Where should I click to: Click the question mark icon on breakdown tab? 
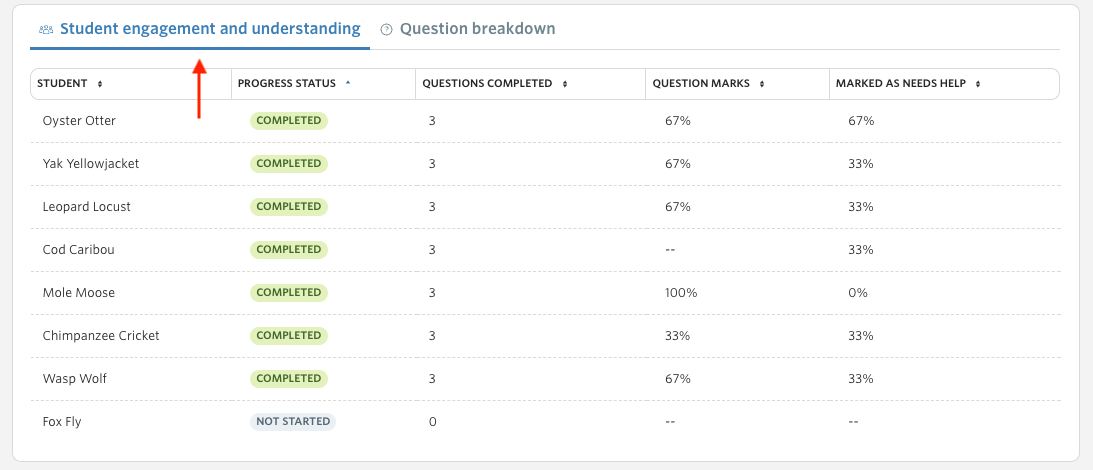click(x=386, y=29)
